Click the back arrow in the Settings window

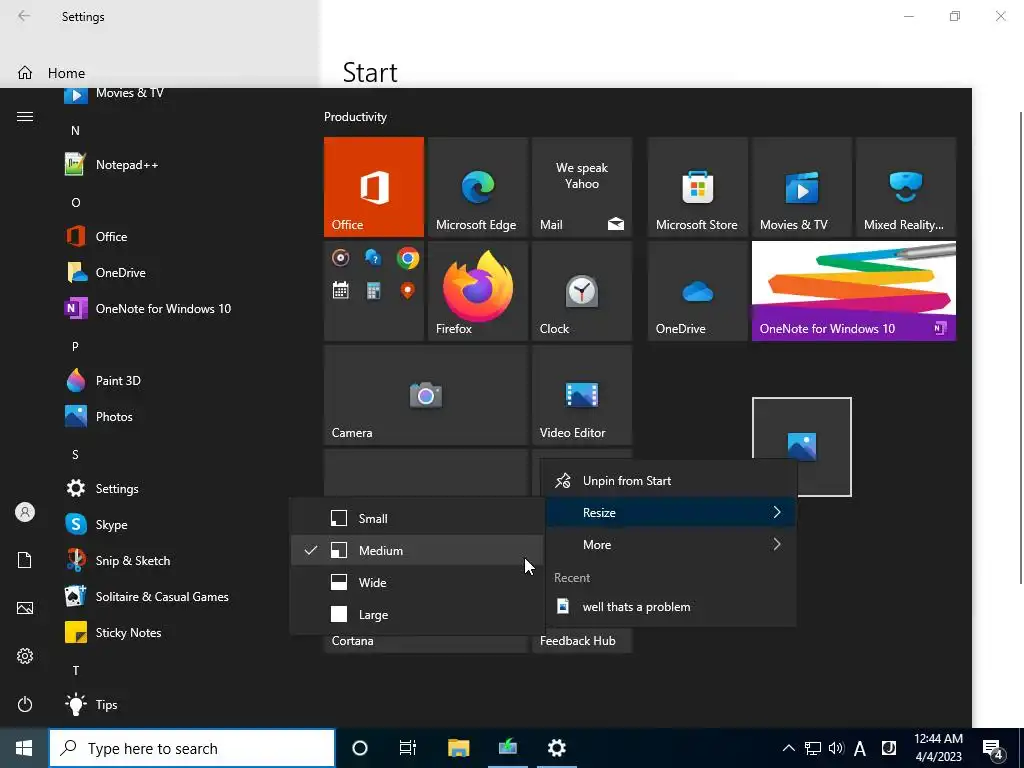[24, 16]
